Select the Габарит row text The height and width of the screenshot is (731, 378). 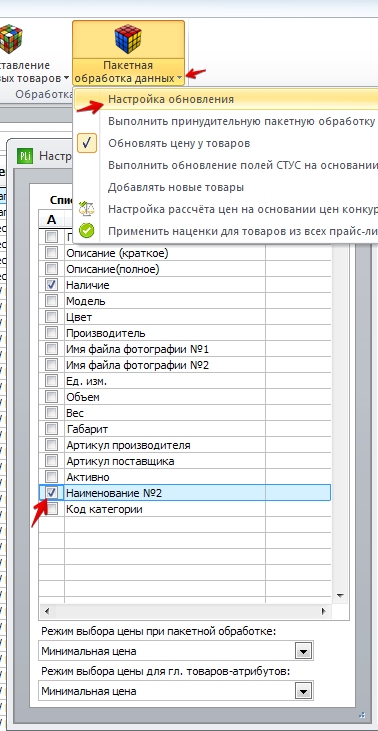tap(87, 429)
